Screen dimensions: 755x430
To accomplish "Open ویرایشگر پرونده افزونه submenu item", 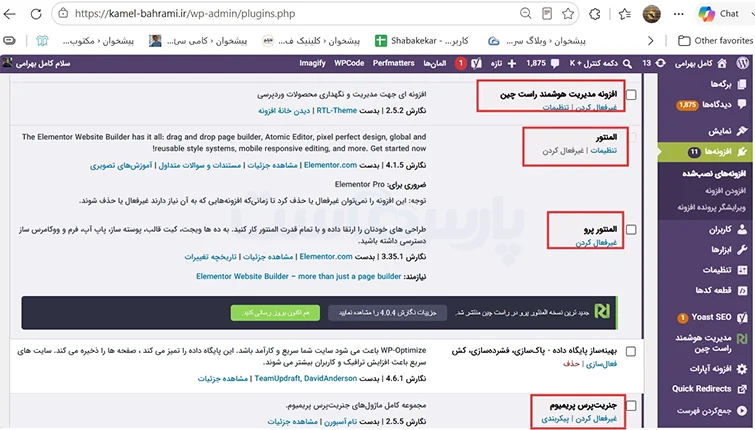I will tap(712, 208).
